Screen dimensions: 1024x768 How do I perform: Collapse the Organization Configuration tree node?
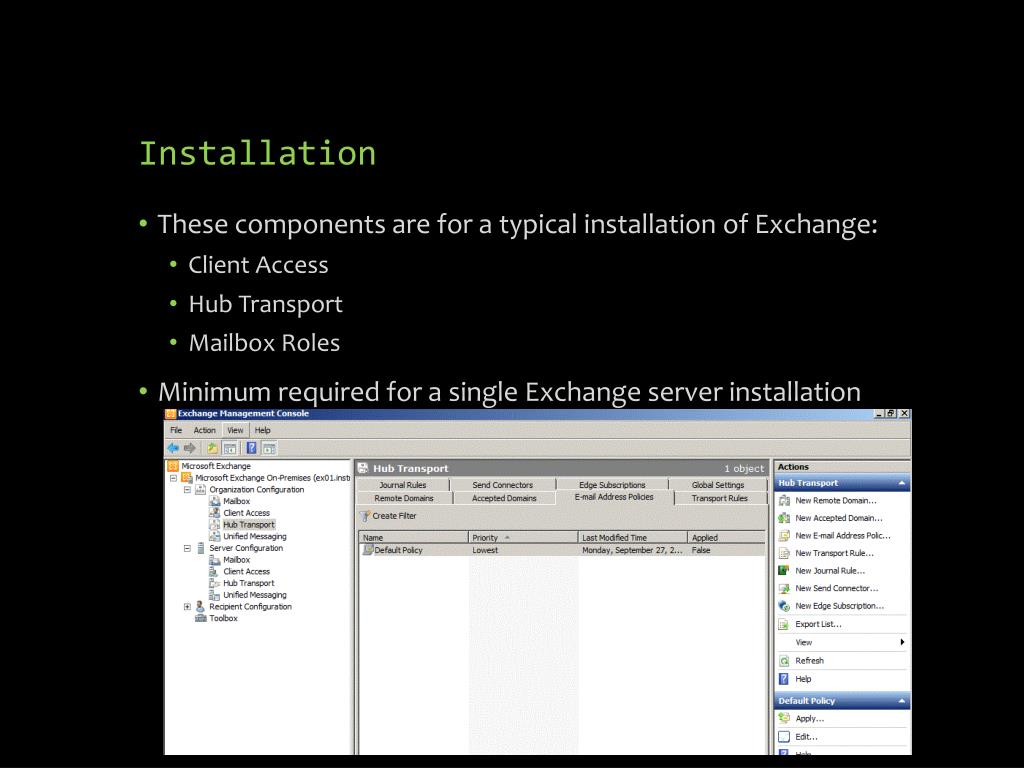[187, 490]
